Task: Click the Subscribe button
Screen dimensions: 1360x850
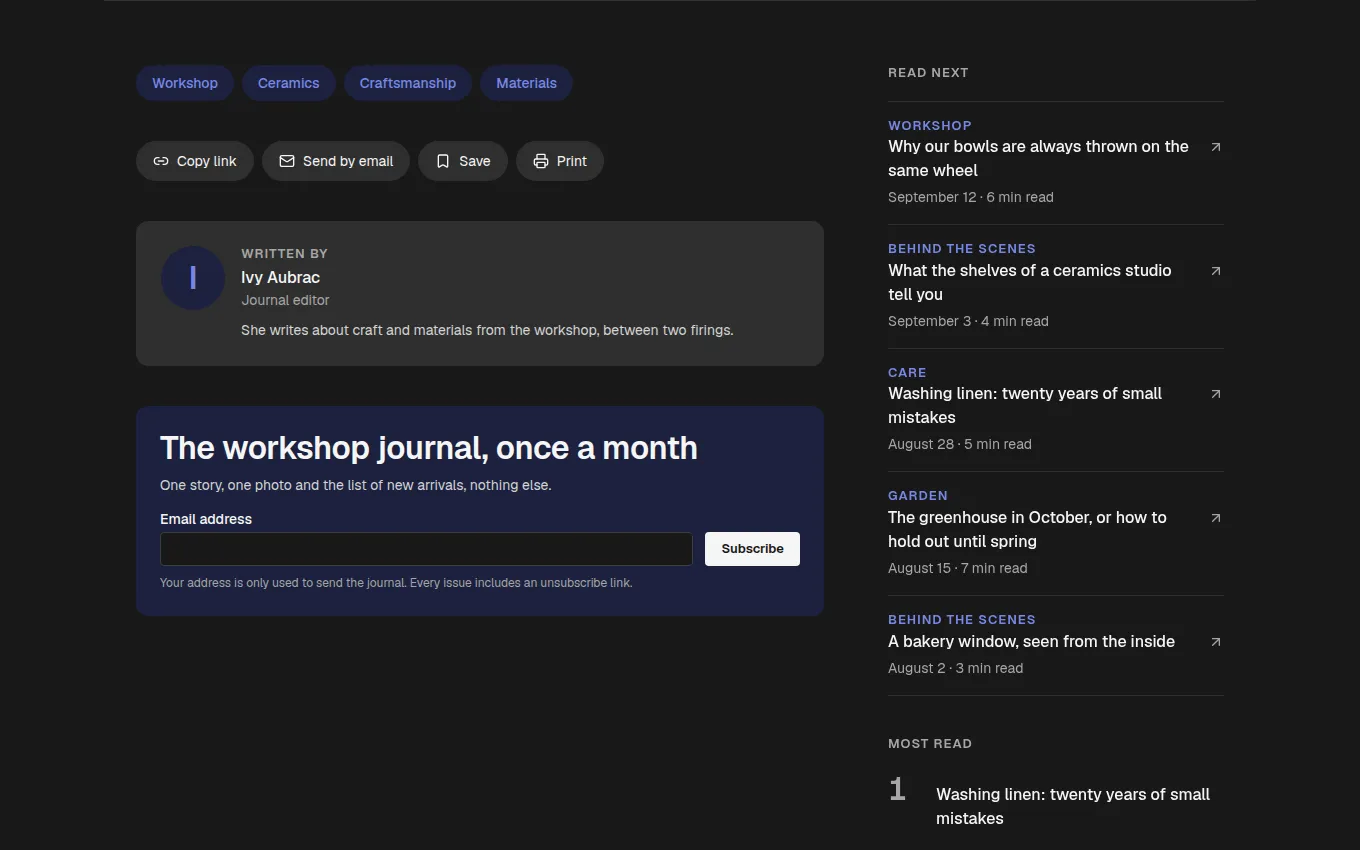Action: point(752,549)
